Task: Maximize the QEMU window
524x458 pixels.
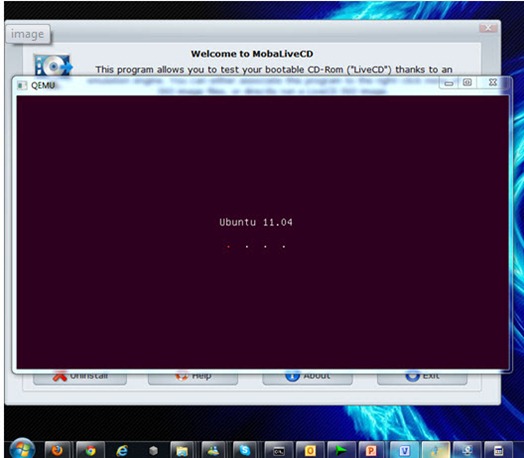Action: coord(467,83)
